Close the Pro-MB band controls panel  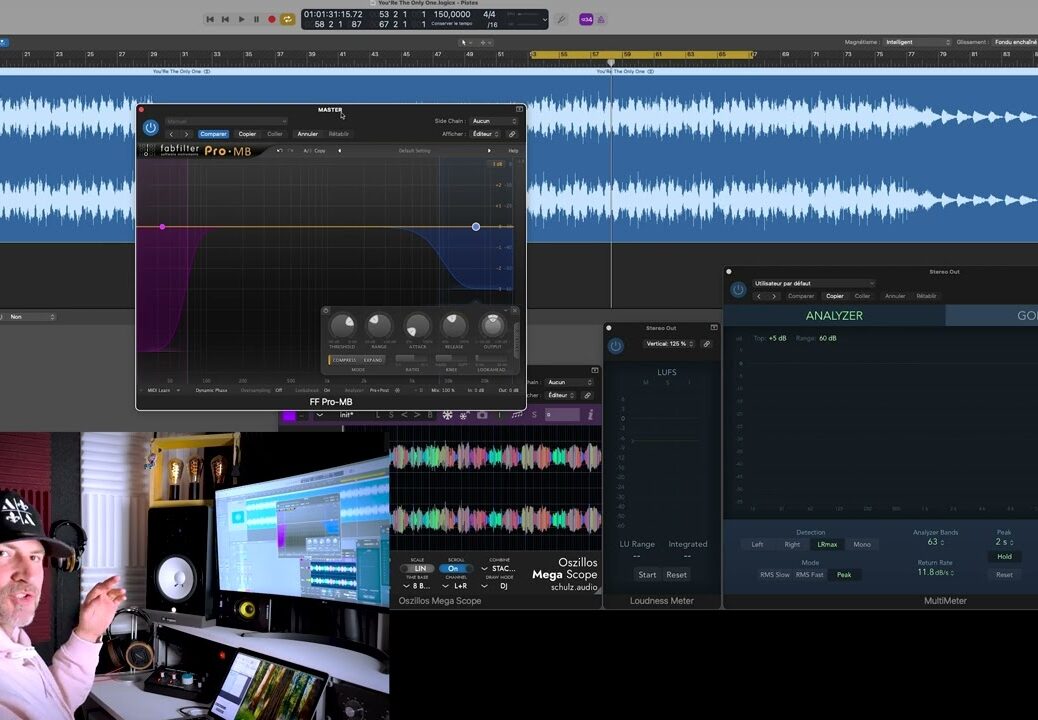tap(514, 310)
